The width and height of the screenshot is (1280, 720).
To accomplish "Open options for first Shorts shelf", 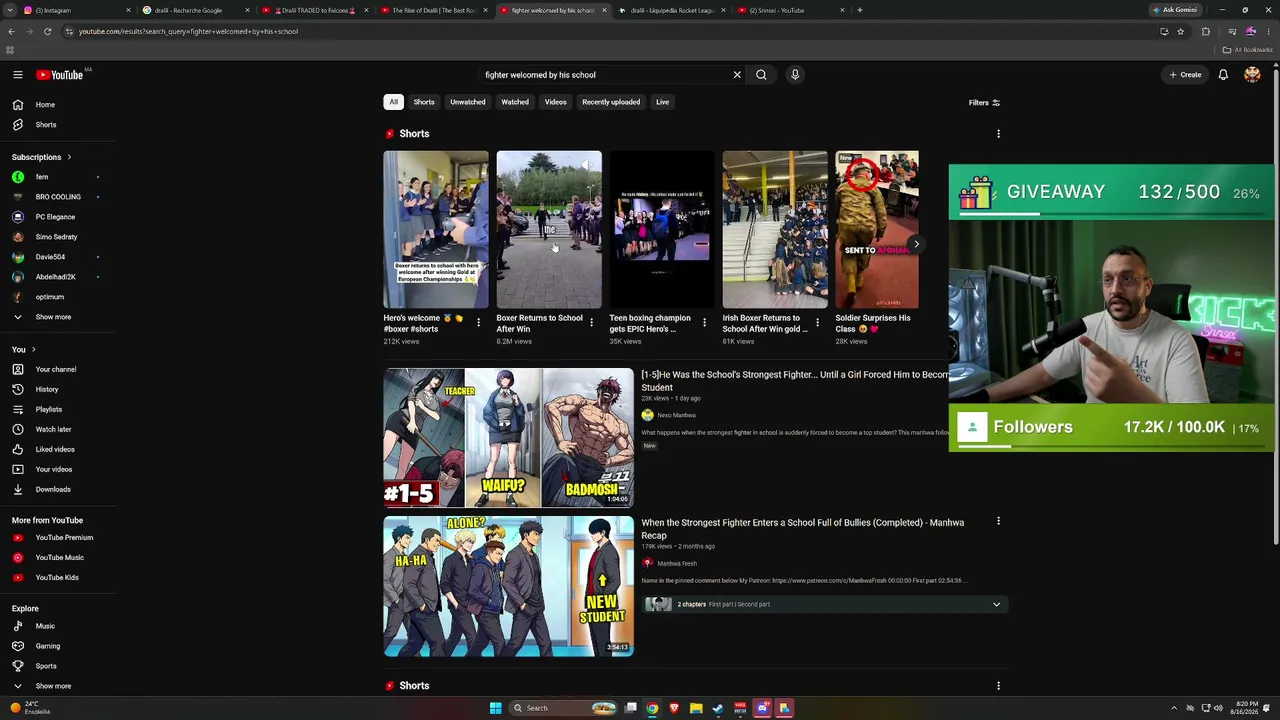I will [998, 134].
